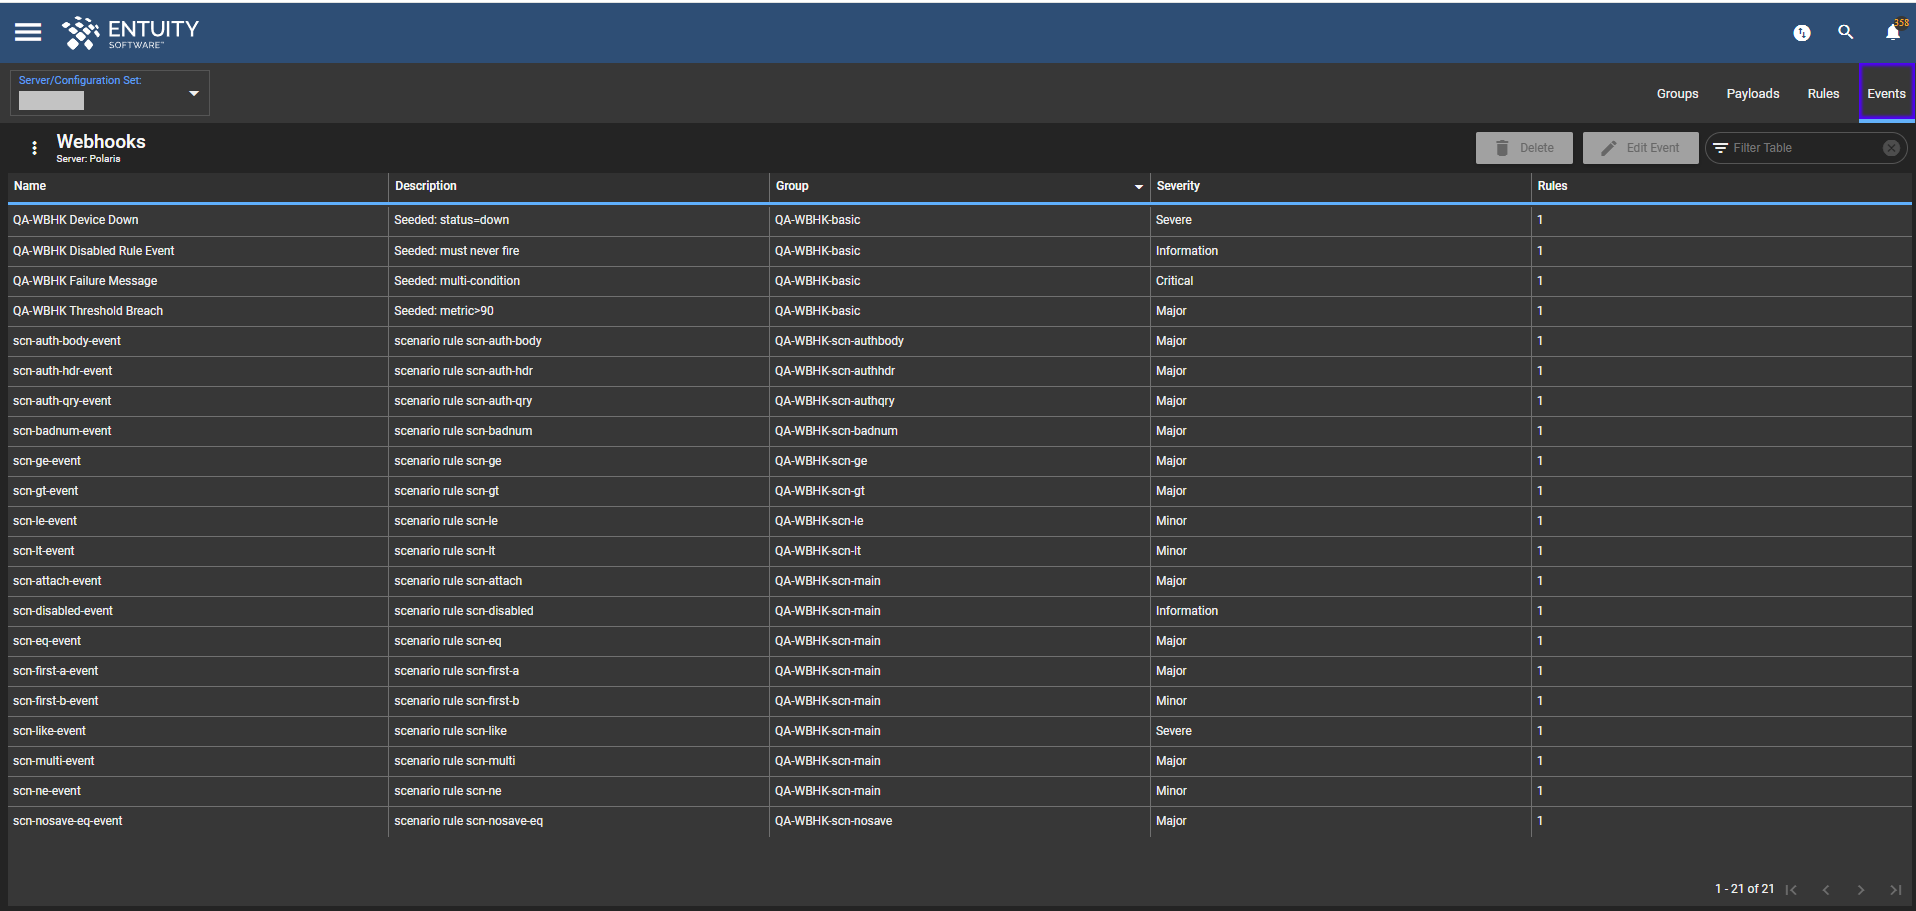
Task: Click the Edit Event button
Action: (x=1640, y=148)
